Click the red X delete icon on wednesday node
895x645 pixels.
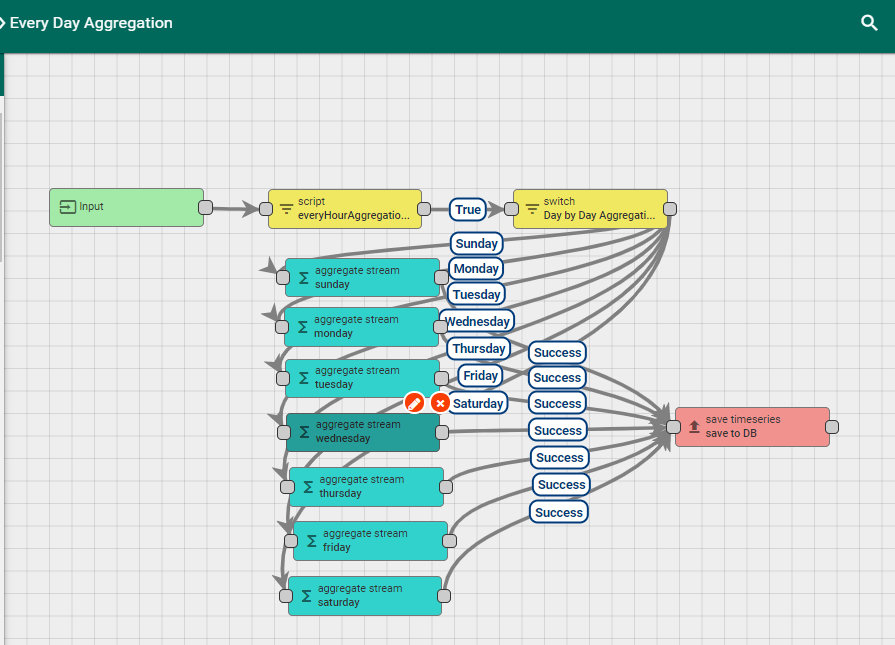[x=440, y=402]
